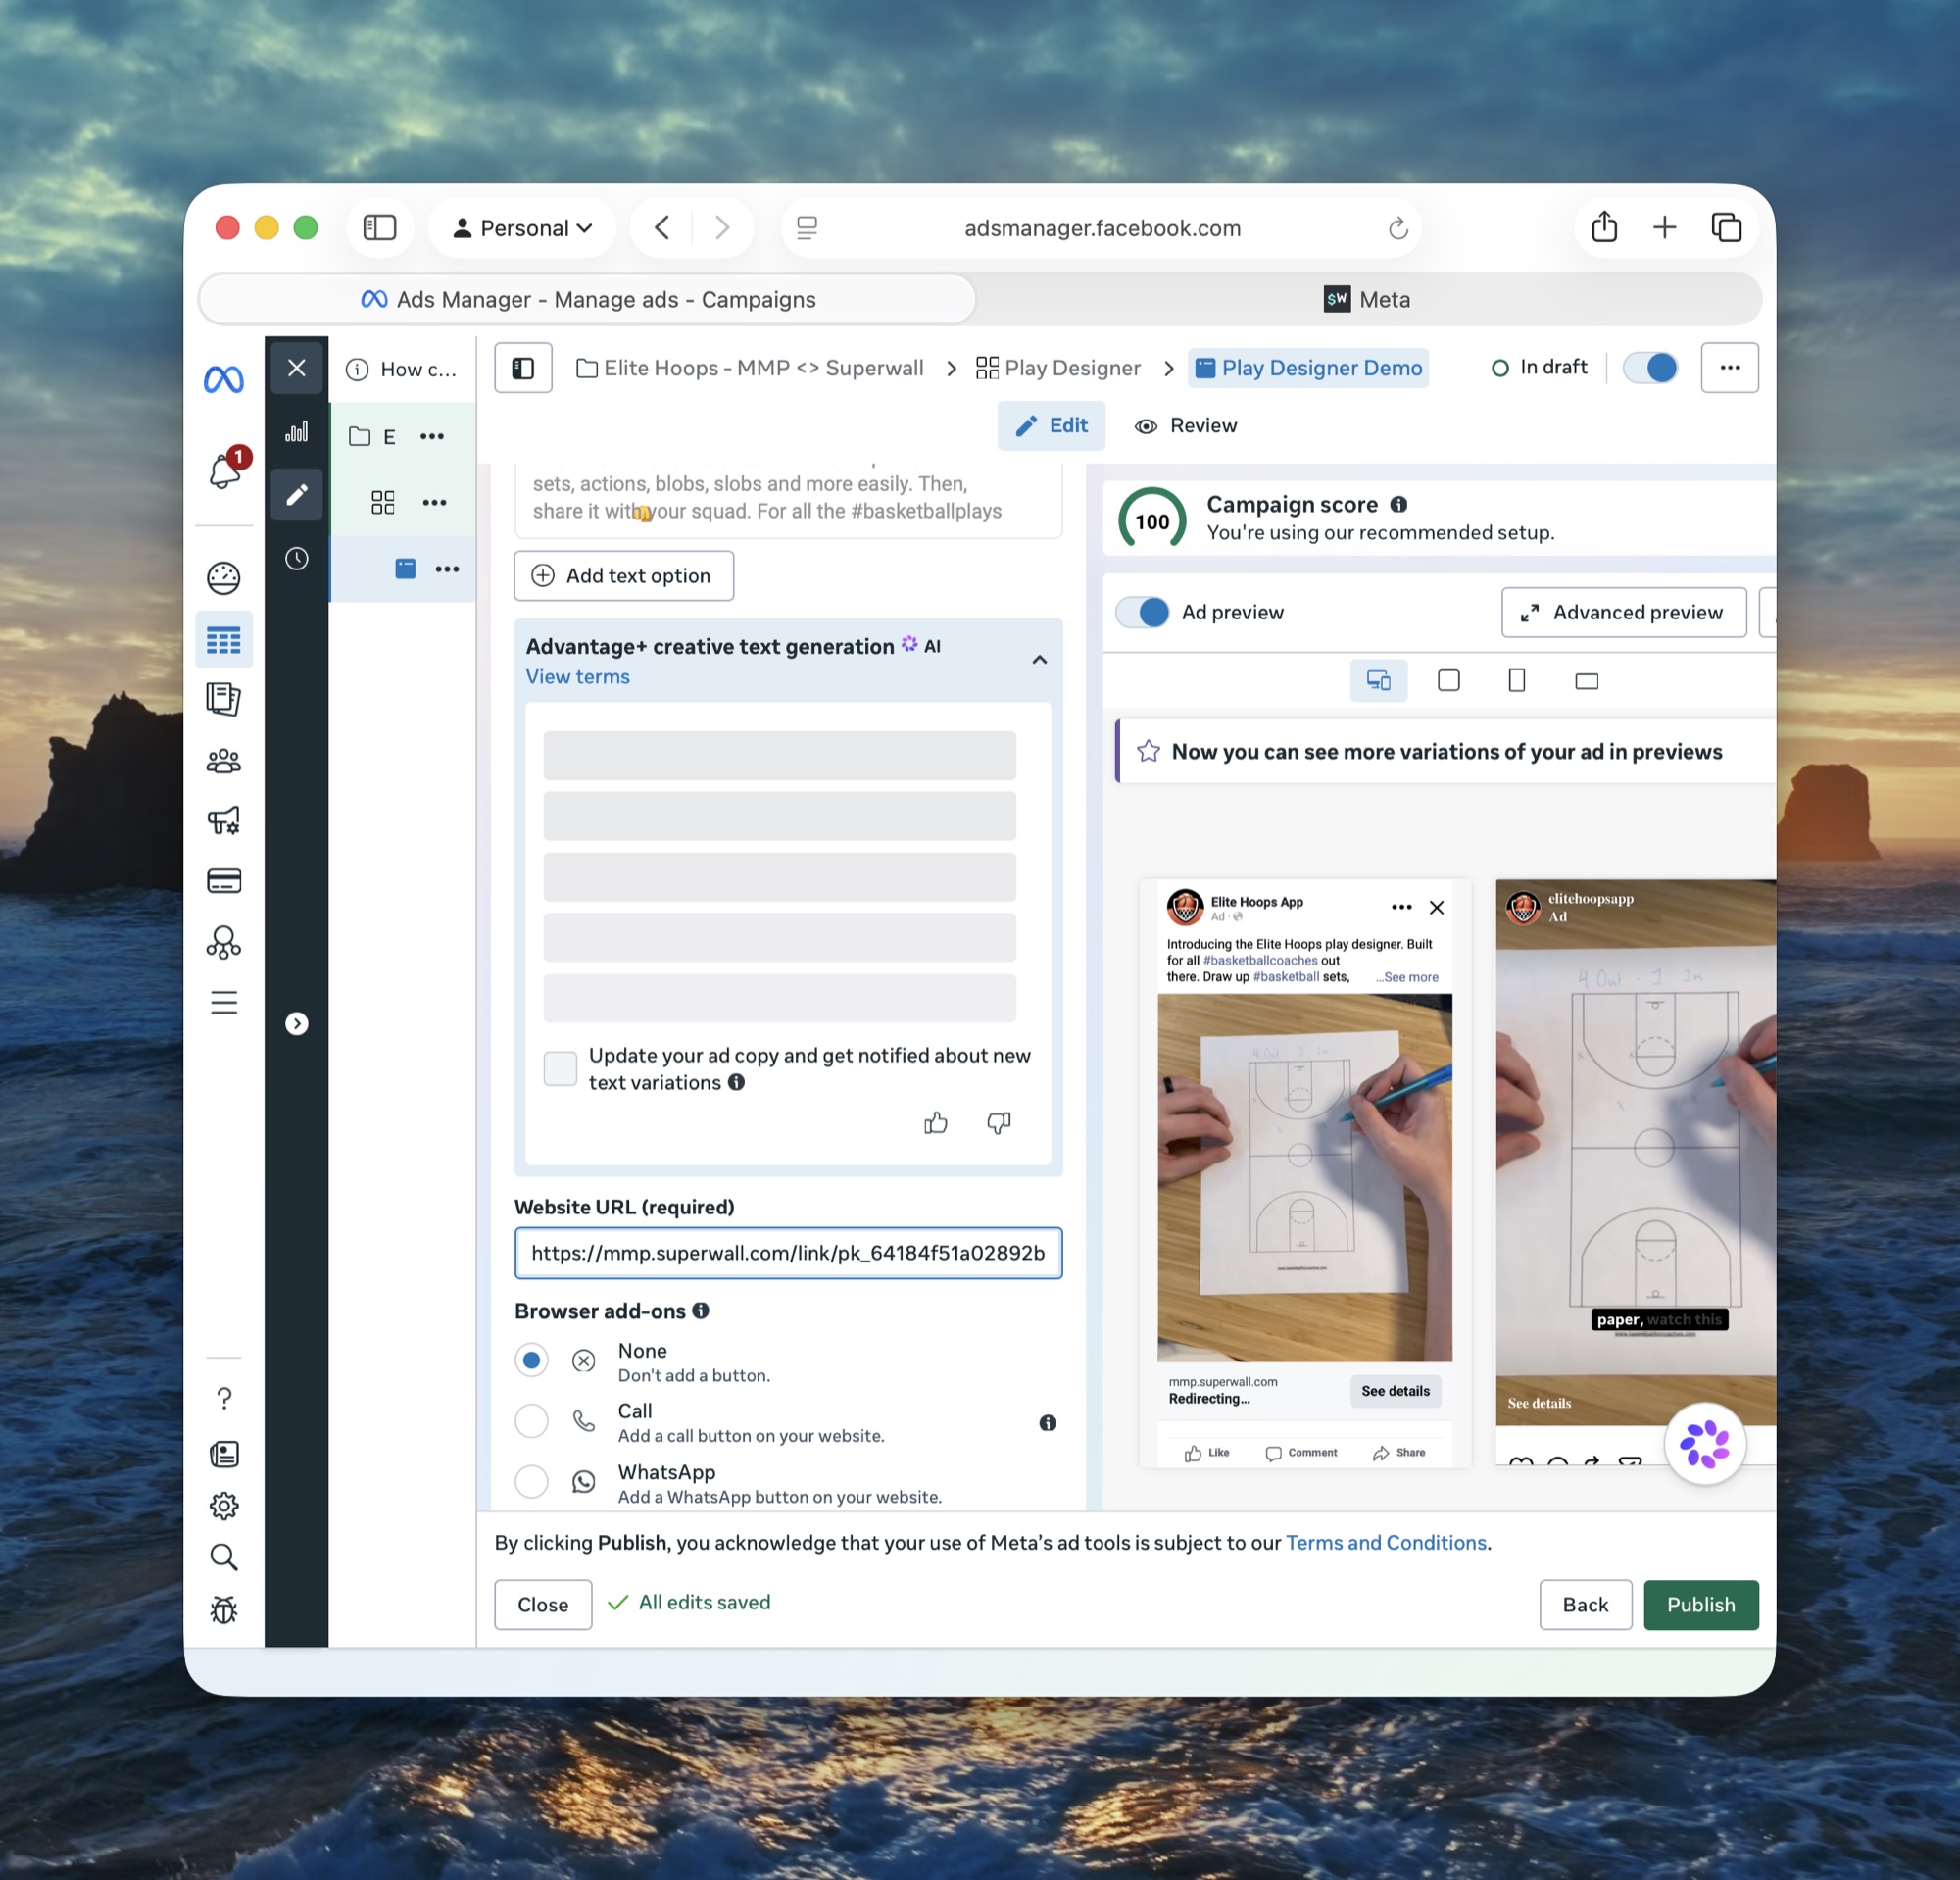Open the Terms and Conditions link
Screen dimensions: 1960x1880
pyautogui.click(x=1386, y=1543)
